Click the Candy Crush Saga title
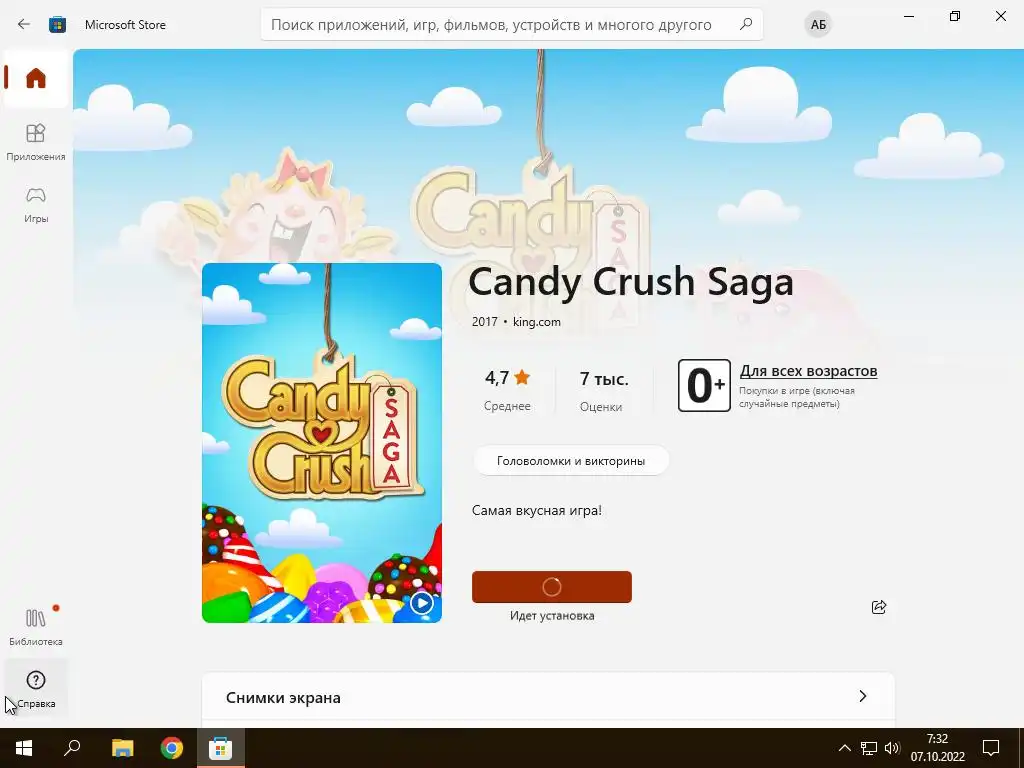 631,282
